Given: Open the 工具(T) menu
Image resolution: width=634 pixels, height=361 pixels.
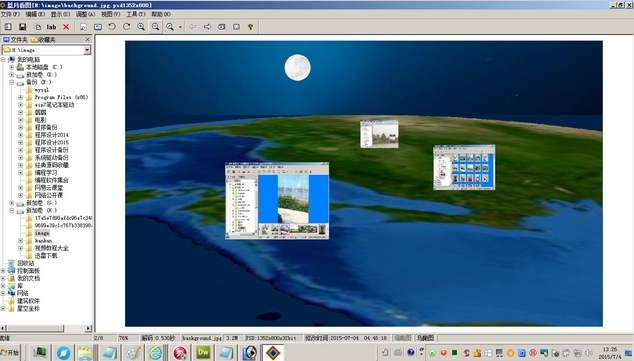Looking at the screenshot, I should [x=136, y=14].
